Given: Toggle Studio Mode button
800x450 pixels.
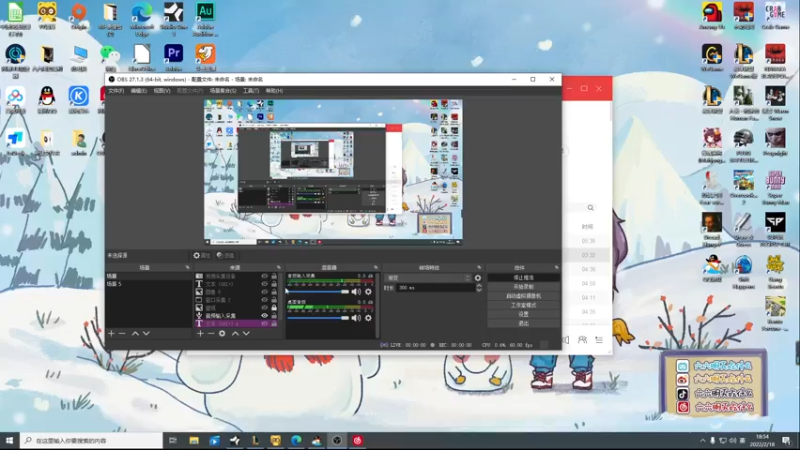Looking at the screenshot, I should click(523, 305).
